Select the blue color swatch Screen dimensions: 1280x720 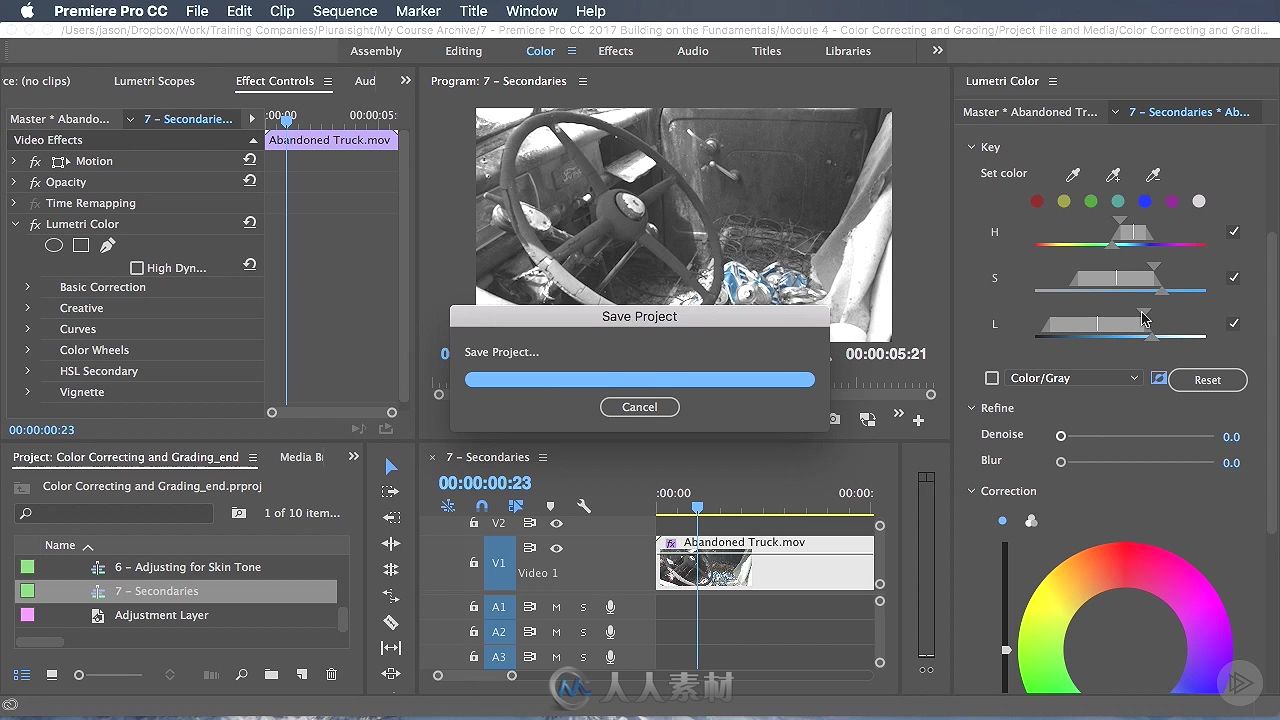(1145, 201)
